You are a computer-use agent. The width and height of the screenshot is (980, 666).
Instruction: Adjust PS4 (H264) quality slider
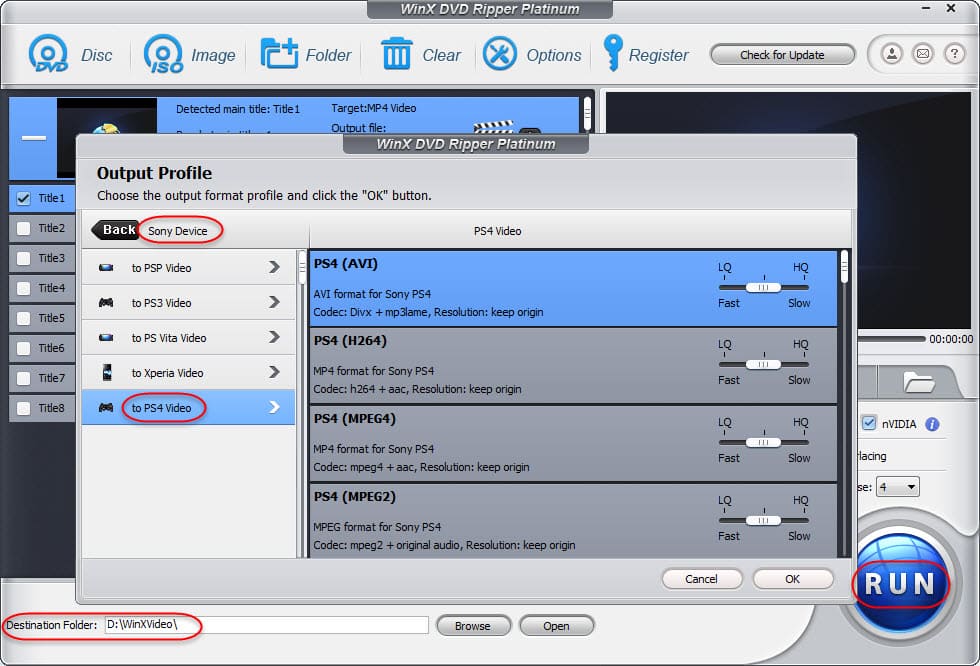(764, 364)
